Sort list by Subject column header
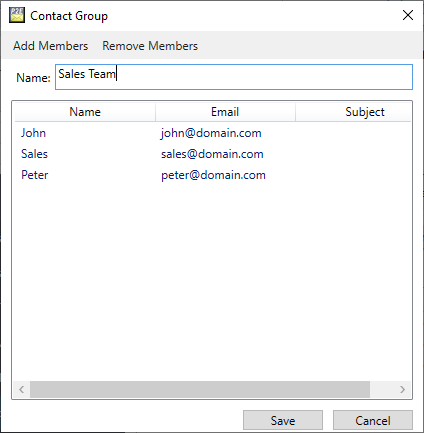 pos(353,112)
